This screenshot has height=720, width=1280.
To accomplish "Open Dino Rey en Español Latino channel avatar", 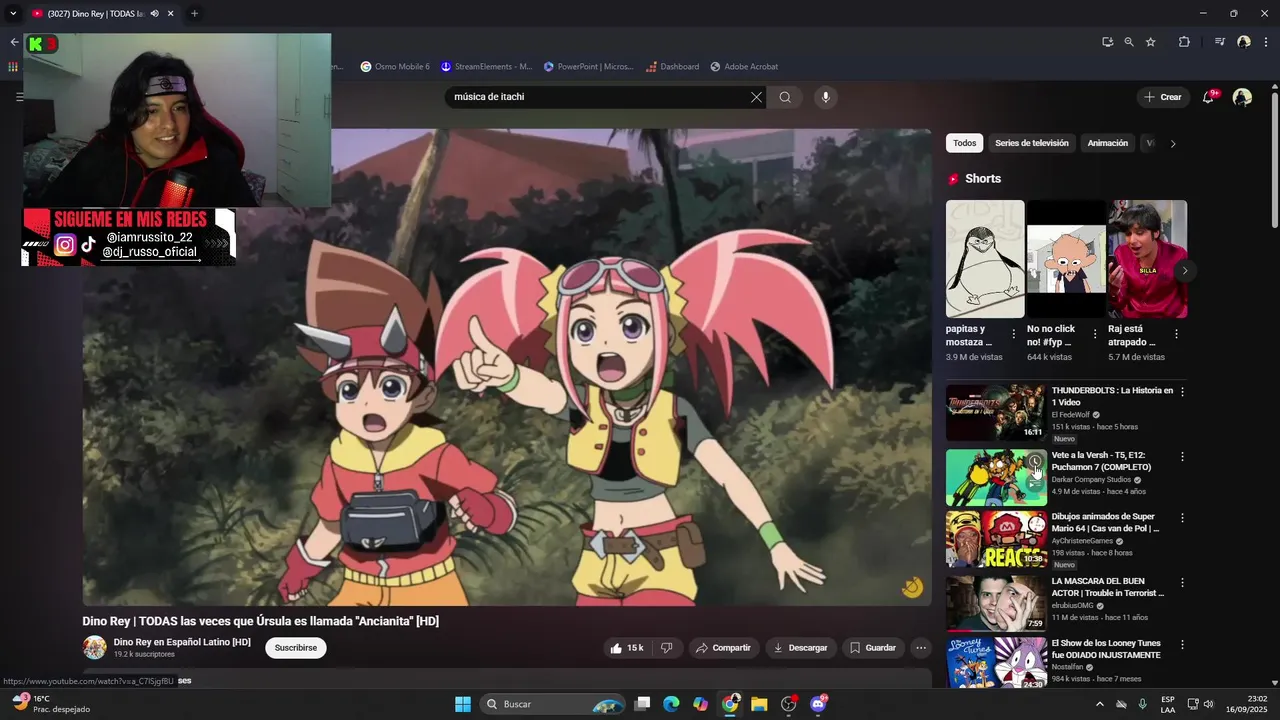I will [94, 648].
